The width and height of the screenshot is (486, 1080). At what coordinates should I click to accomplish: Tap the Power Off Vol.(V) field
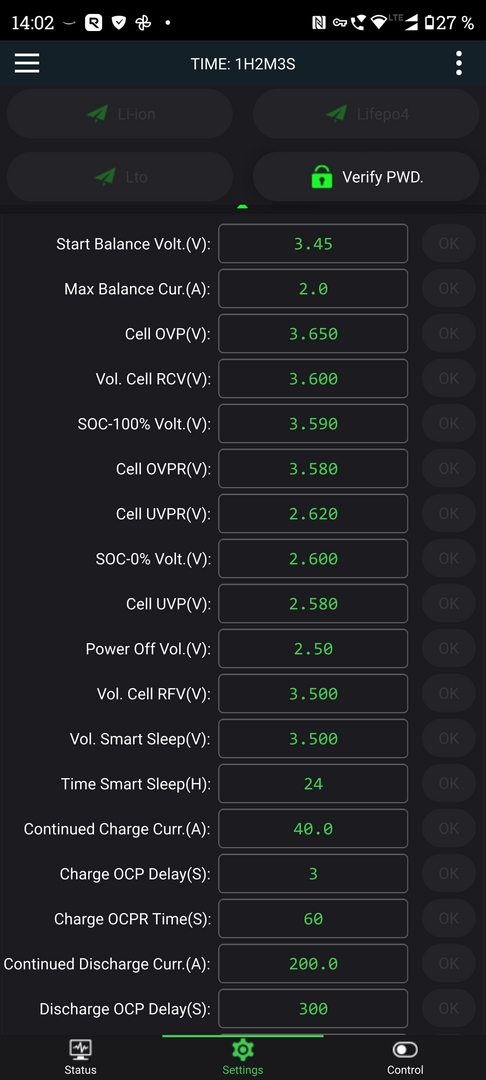[x=313, y=649]
